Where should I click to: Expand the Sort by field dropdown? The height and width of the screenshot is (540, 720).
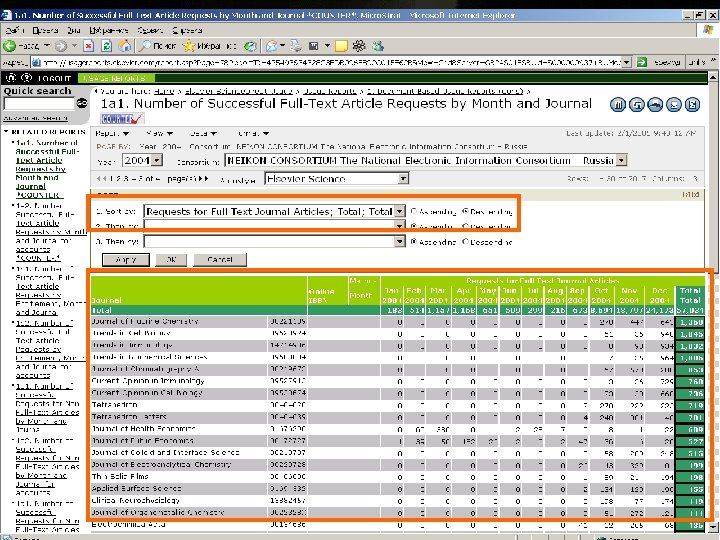point(399,212)
